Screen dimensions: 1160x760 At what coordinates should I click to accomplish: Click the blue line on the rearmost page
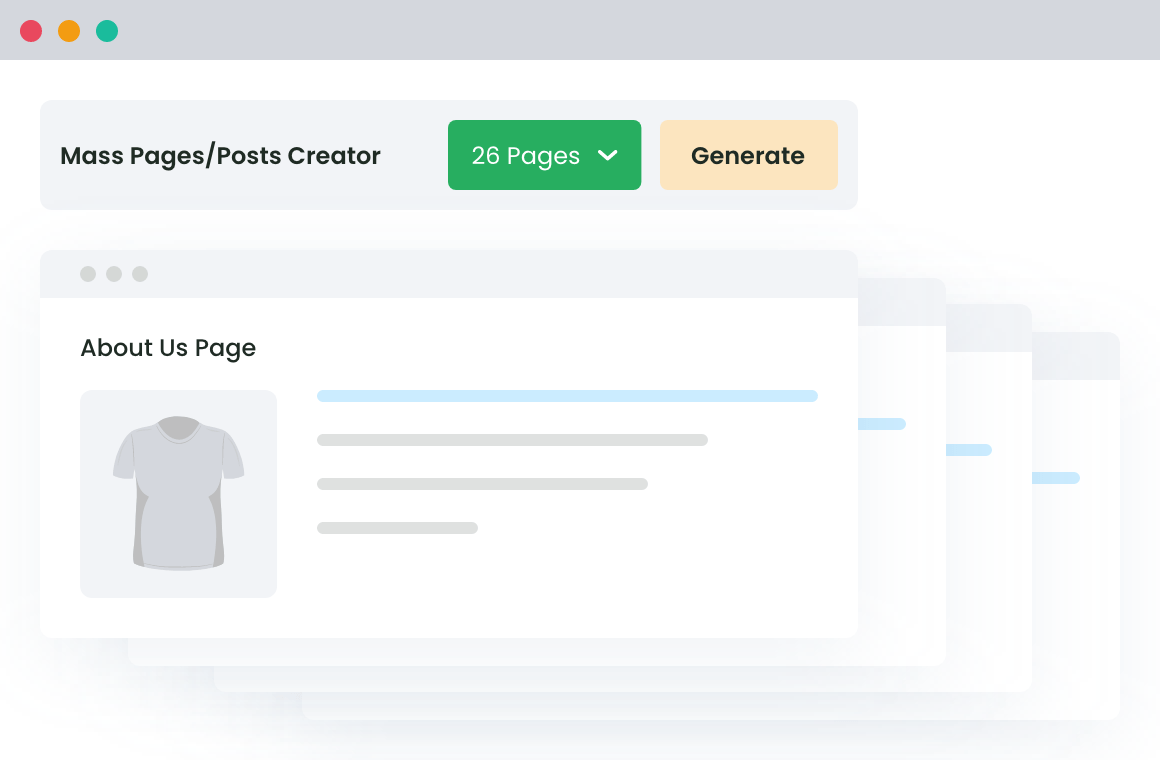(x=1055, y=478)
